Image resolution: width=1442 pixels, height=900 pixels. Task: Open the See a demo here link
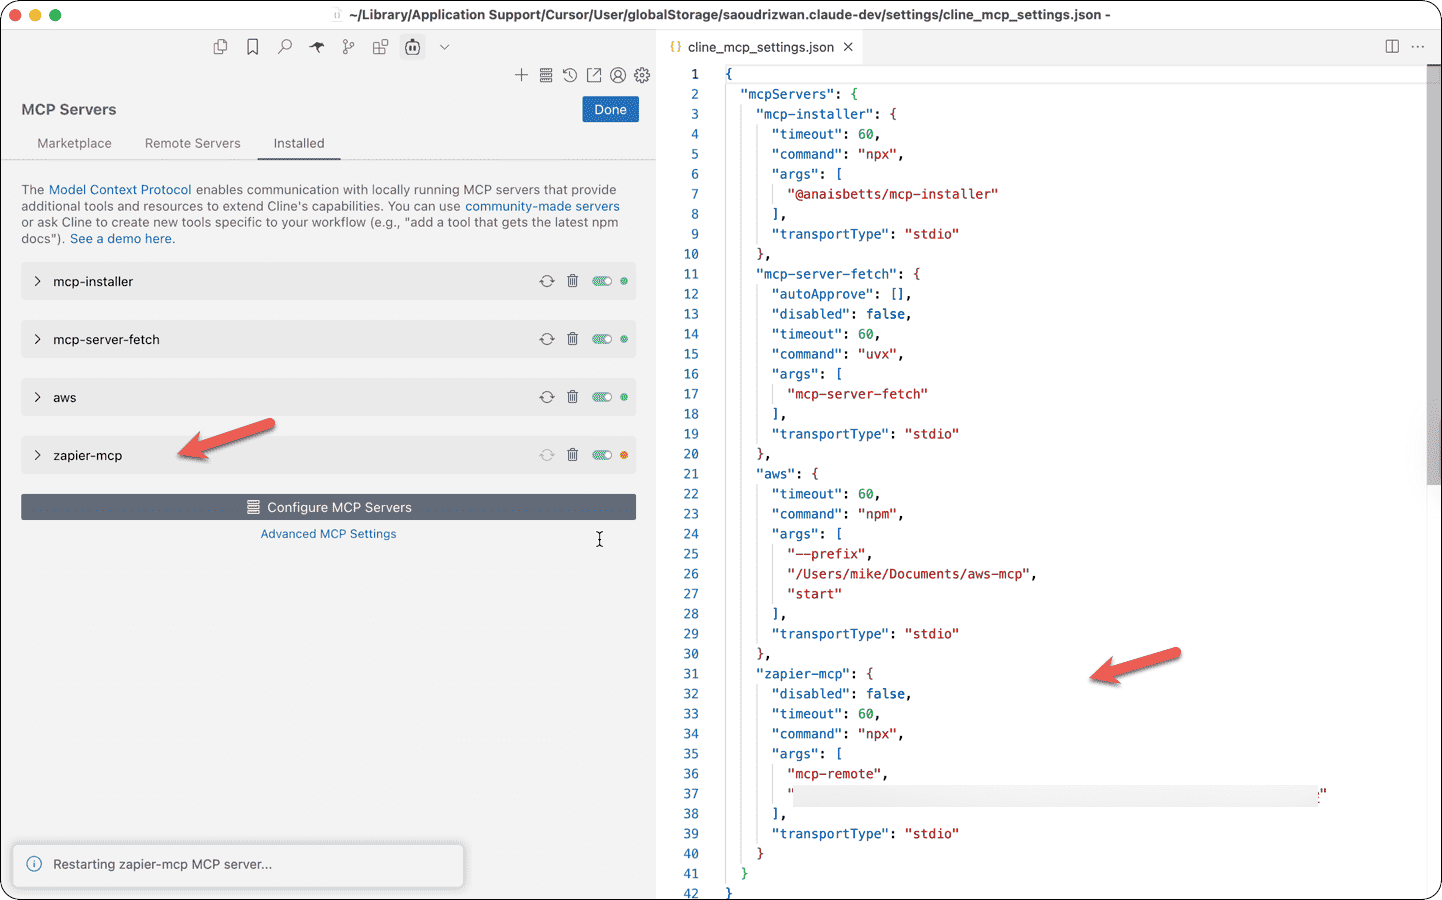(122, 239)
